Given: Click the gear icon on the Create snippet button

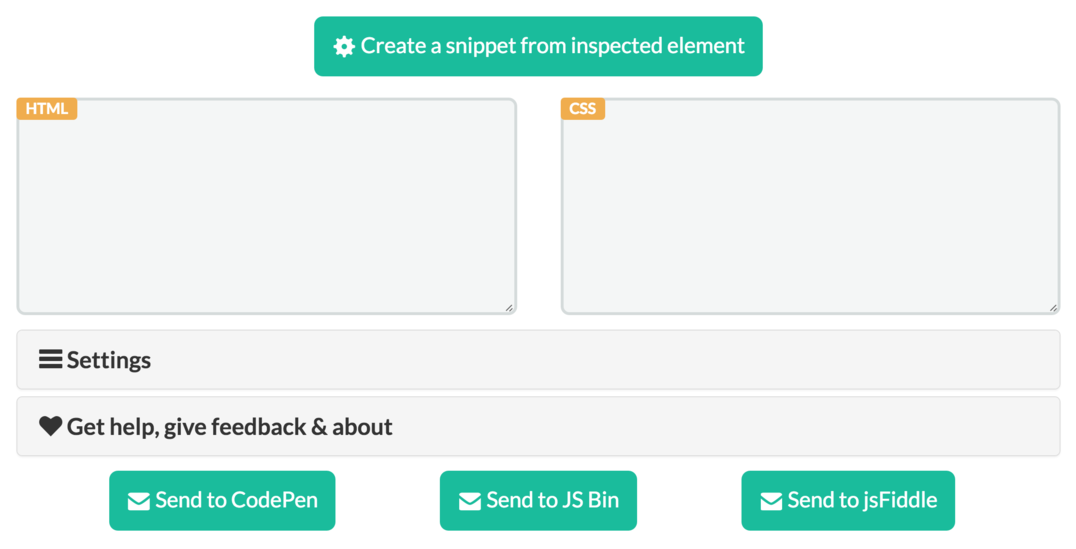Looking at the screenshot, I should 344,47.
